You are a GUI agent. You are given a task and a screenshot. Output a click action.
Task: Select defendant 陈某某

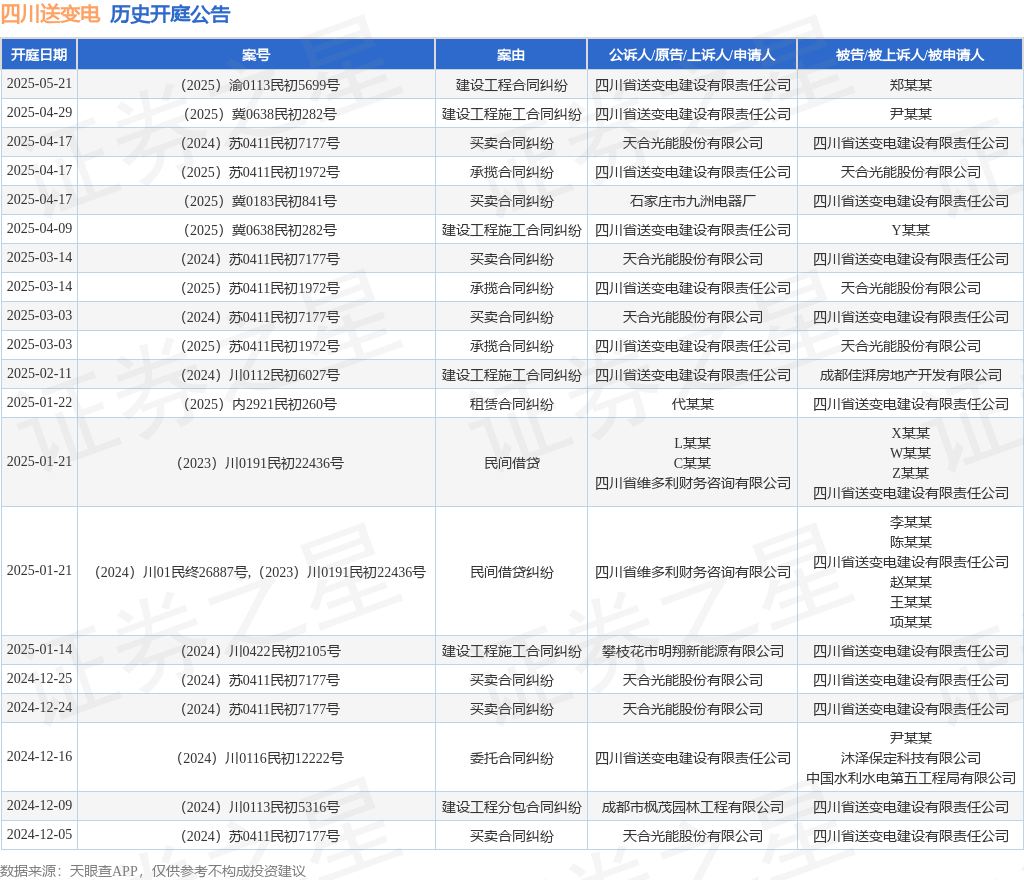click(x=910, y=542)
